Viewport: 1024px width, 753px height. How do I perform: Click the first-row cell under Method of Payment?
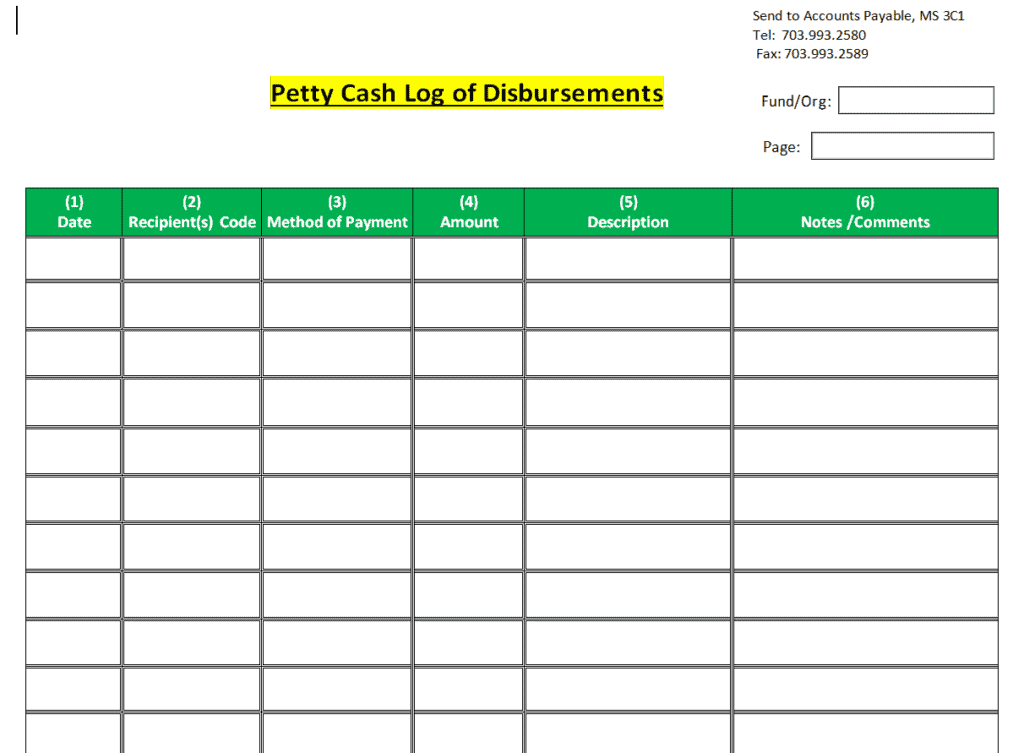point(337,259)
